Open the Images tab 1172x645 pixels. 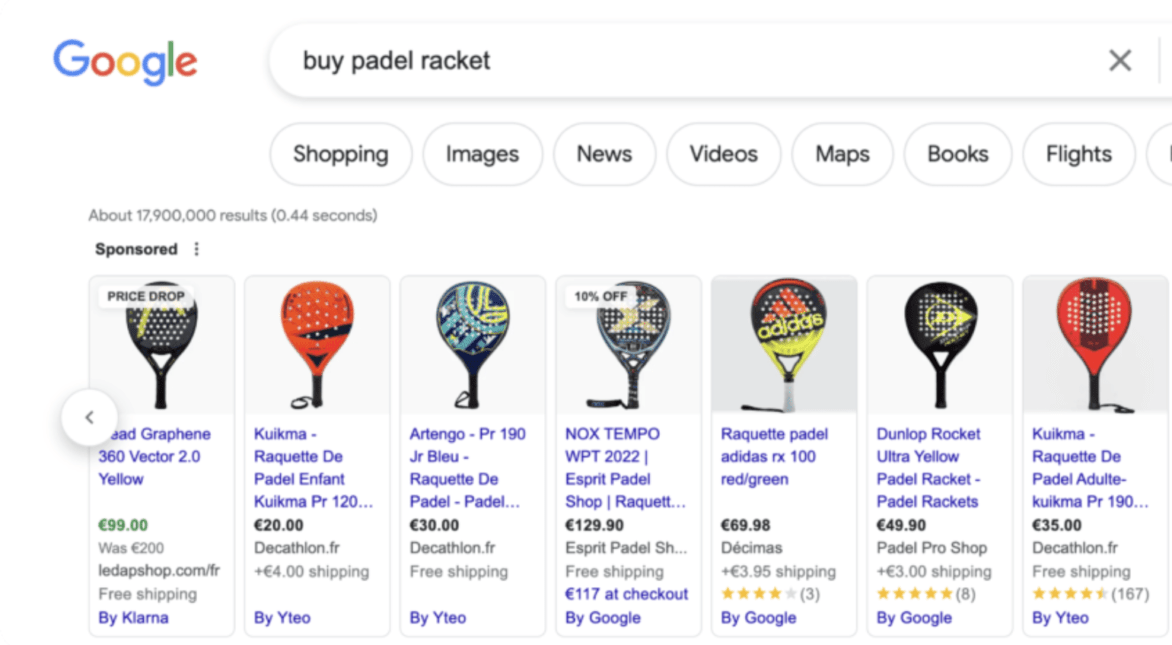click(x=482, y=154)
